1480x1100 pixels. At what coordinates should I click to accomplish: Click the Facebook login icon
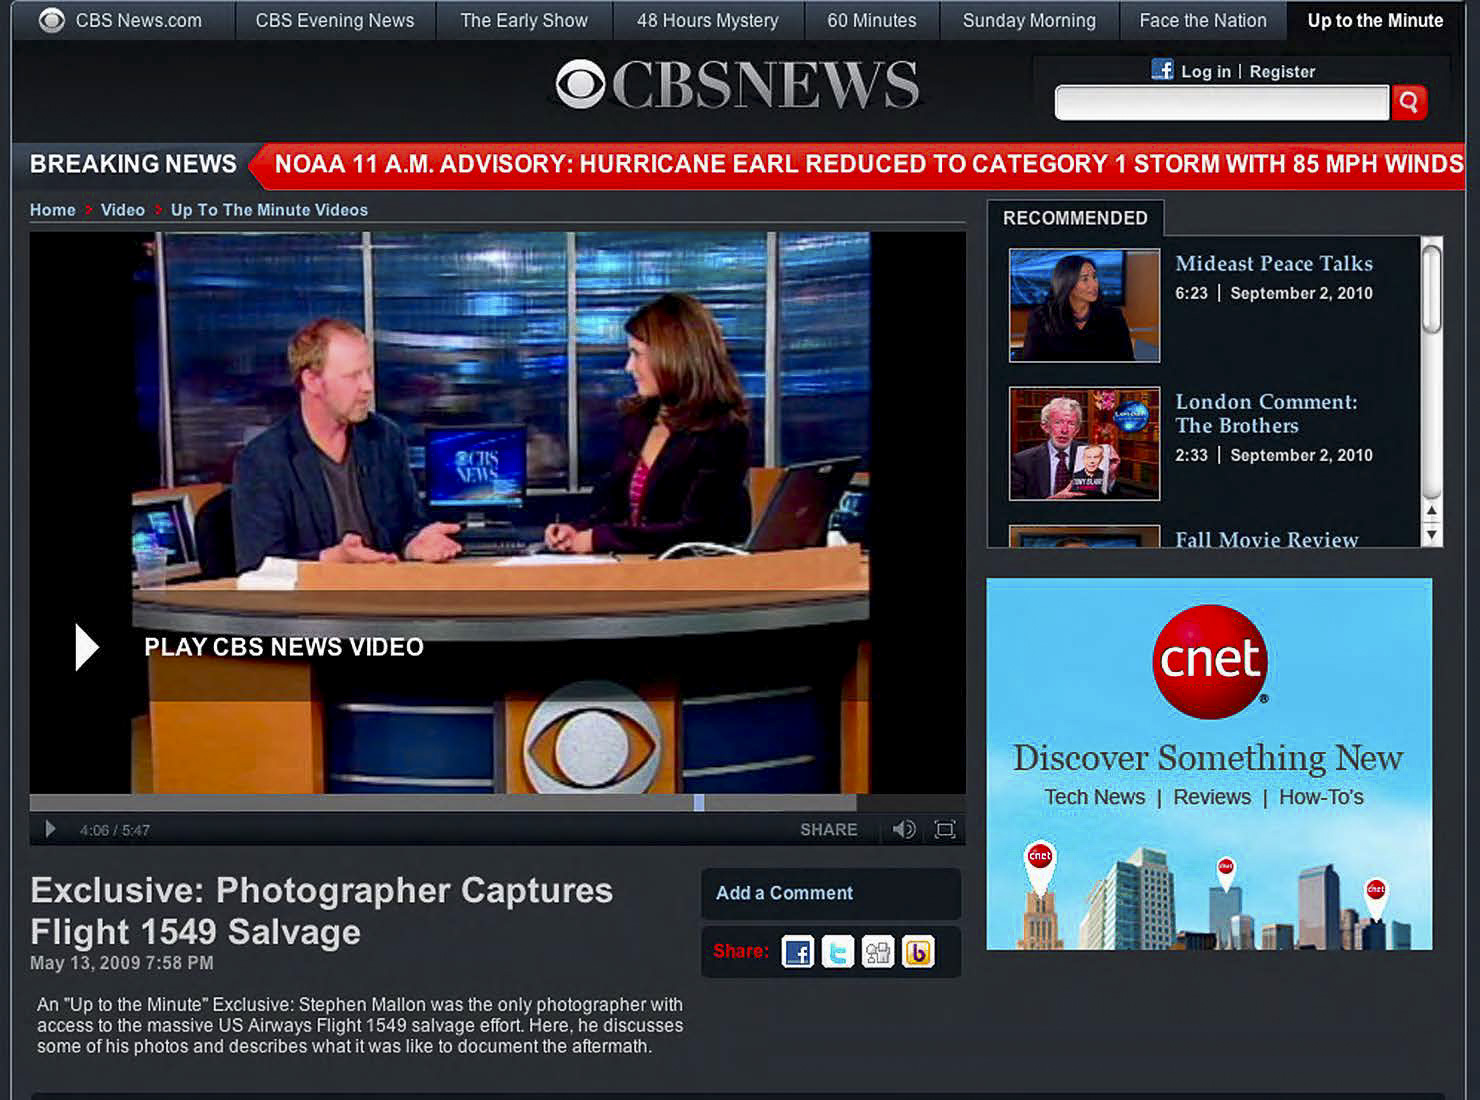(1162, 69)
